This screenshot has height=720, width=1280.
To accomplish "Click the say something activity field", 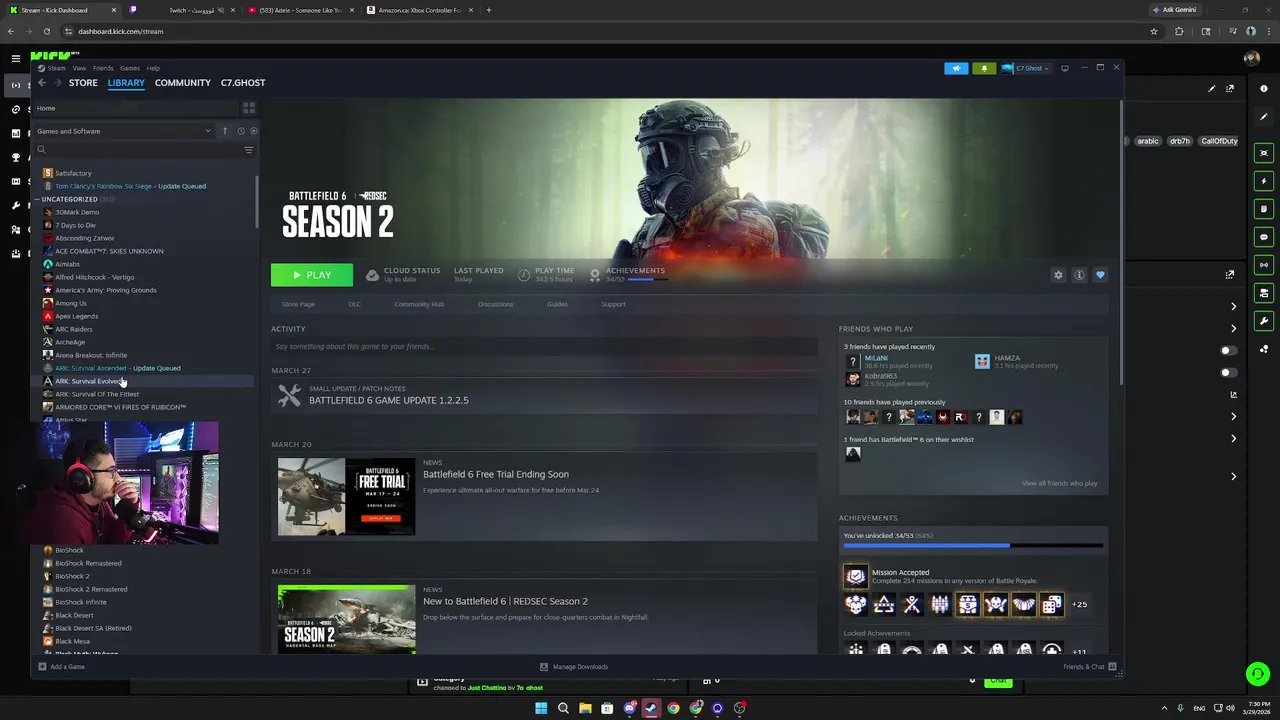I will point(544,346).
